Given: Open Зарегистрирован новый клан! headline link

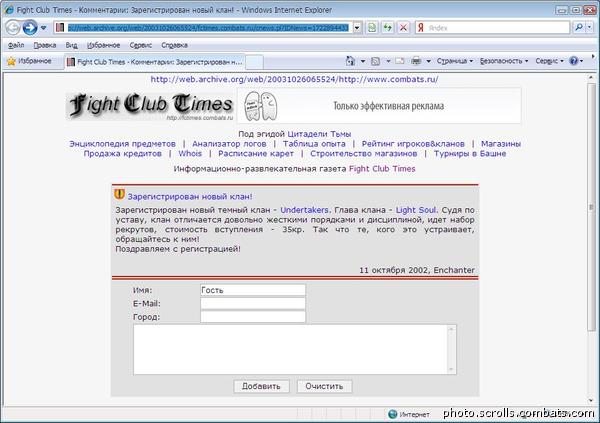Looking at the screenshot, I should click(x=190, y=197).
